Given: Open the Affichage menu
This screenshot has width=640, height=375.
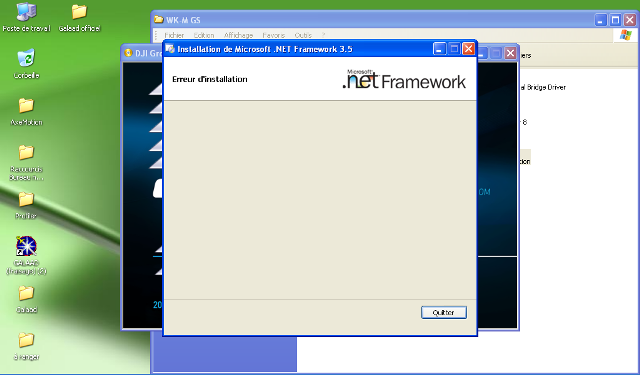Looking at the screenshot, I should pos(238,36).
